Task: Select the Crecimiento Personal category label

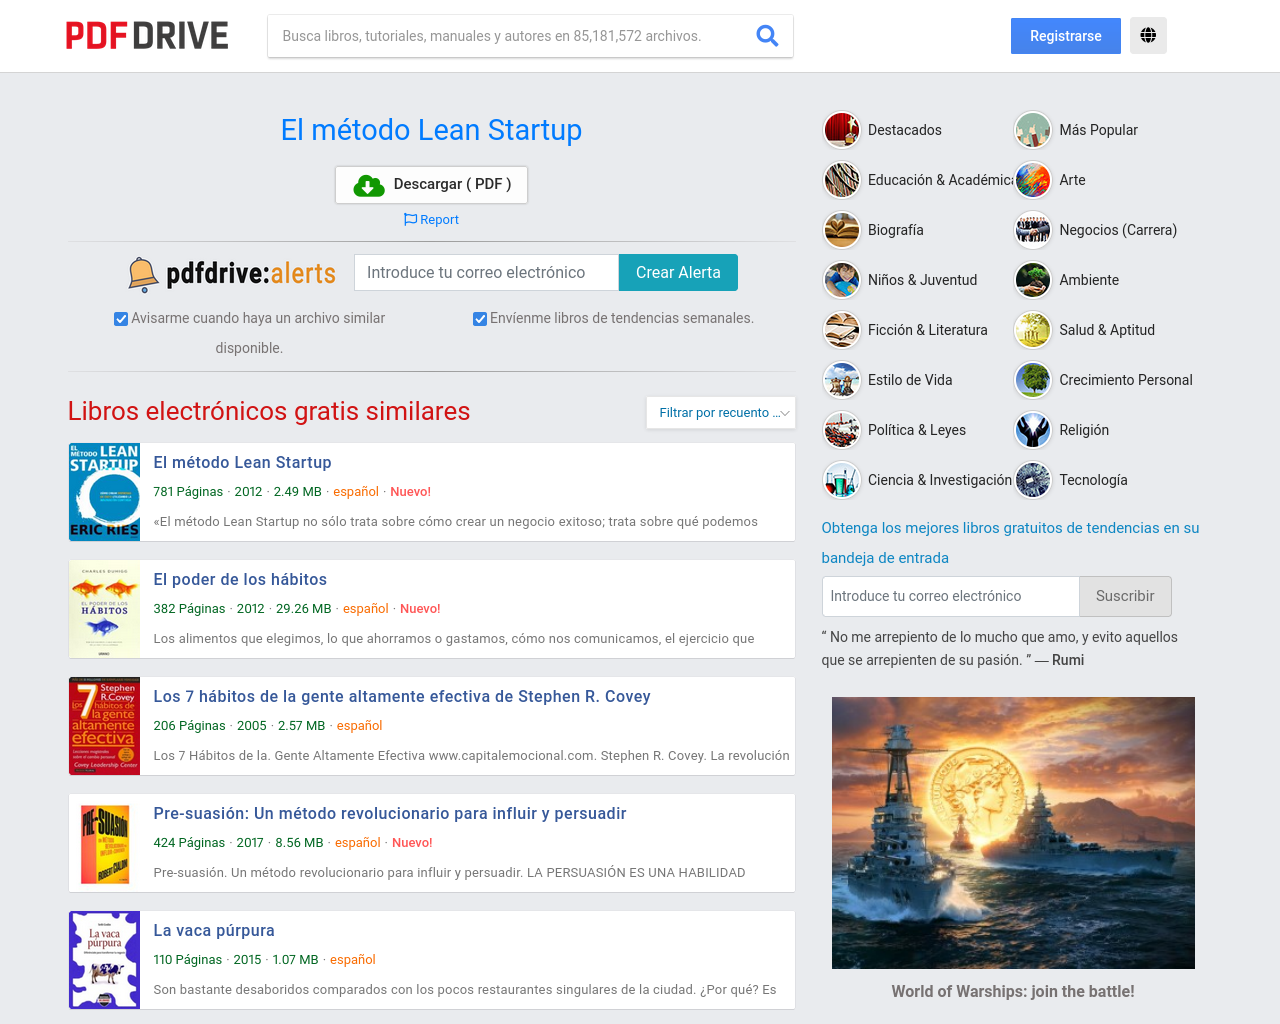Action: pos(1126,380)
